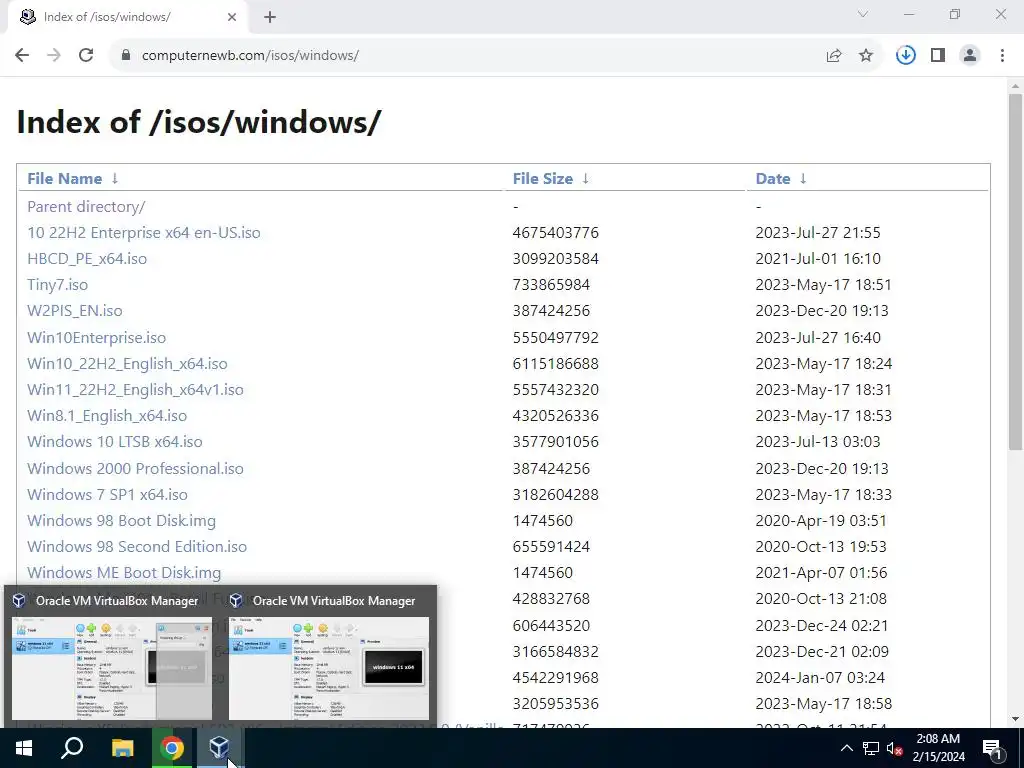Click VirtualBox icon in taskbar
The width and height of the screenshot is (1024, 768).
[219, 748]
